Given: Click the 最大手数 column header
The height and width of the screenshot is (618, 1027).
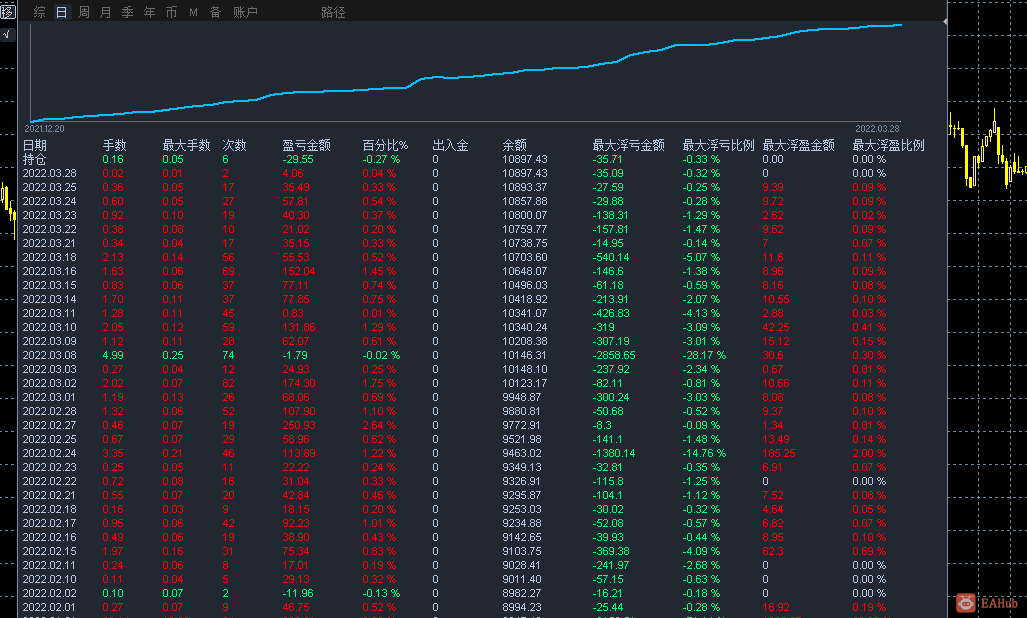Looking at the screenshot, I should coord(187,145).
